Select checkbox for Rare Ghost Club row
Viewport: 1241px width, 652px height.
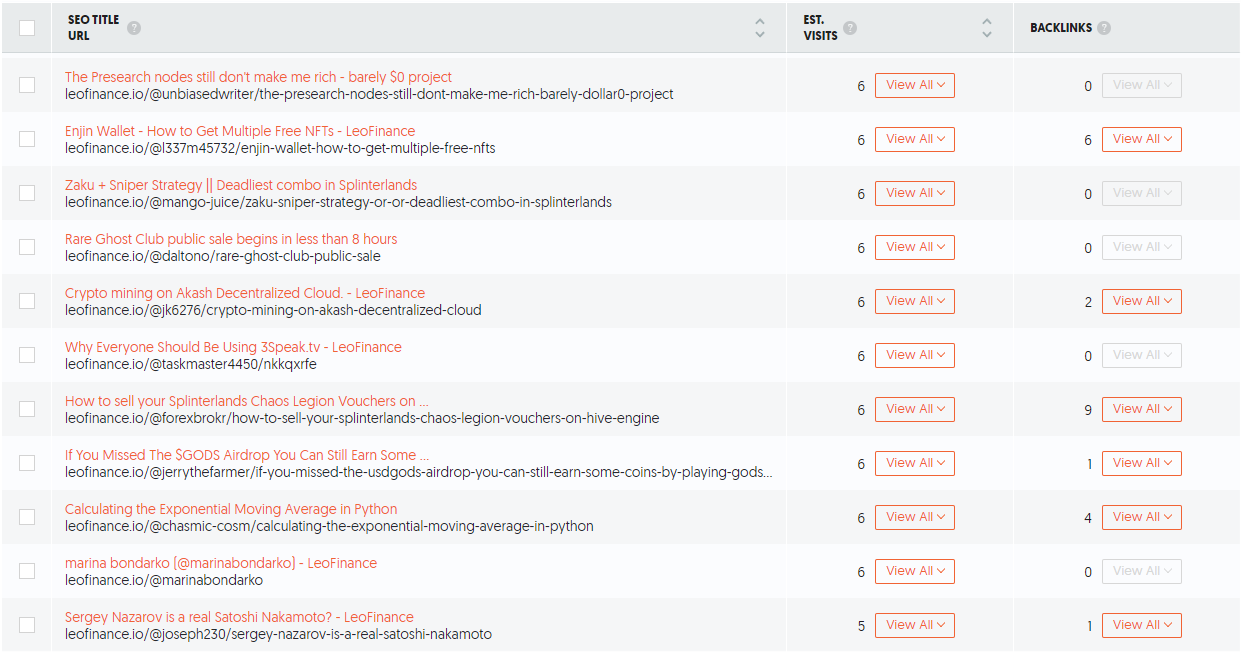(x=27, y=247)
